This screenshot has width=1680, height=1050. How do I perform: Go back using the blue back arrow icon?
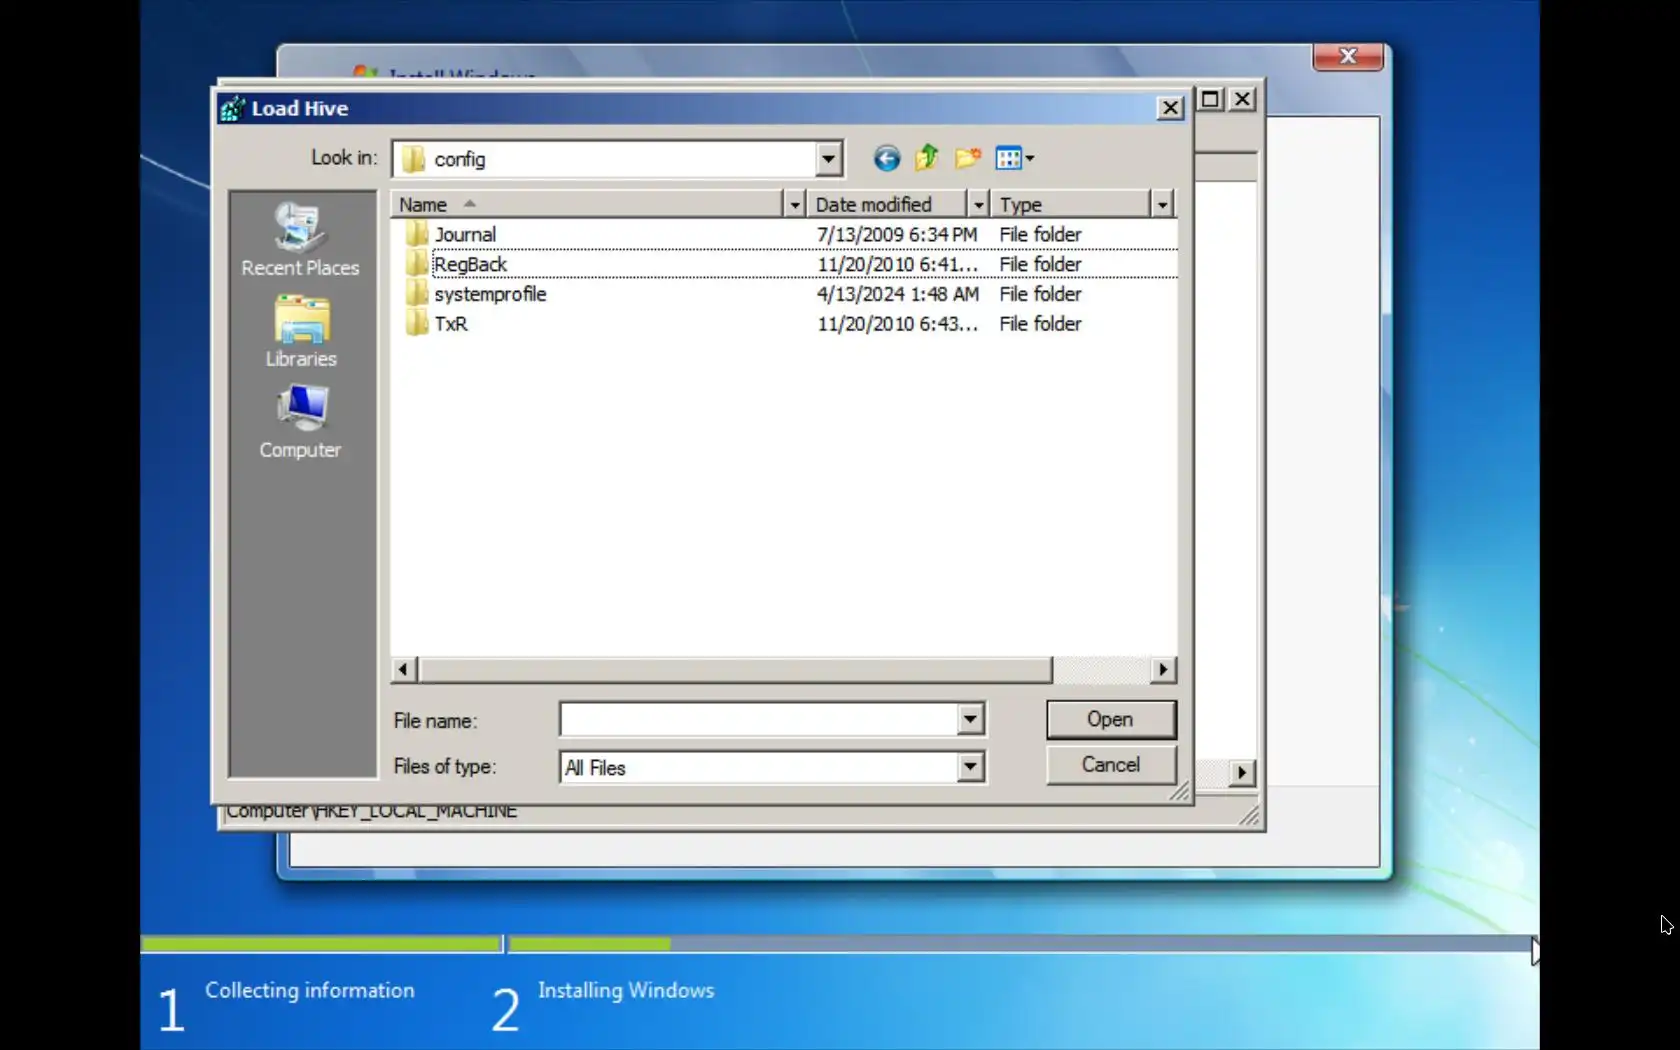point(886,158)
